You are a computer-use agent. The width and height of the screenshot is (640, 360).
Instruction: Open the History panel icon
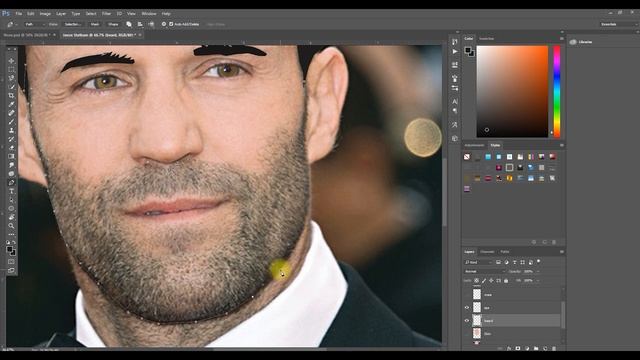[x=455, y=42]
